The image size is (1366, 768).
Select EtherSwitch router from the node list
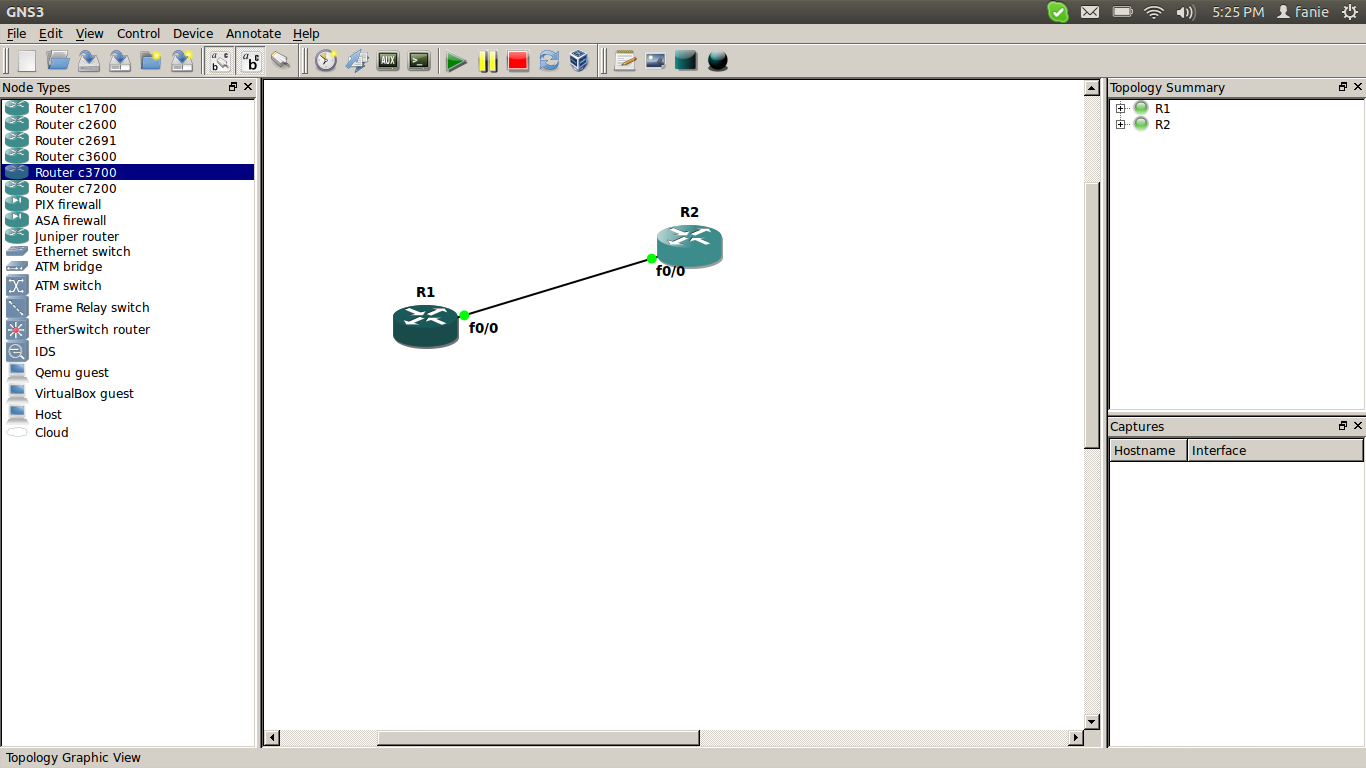92,329
